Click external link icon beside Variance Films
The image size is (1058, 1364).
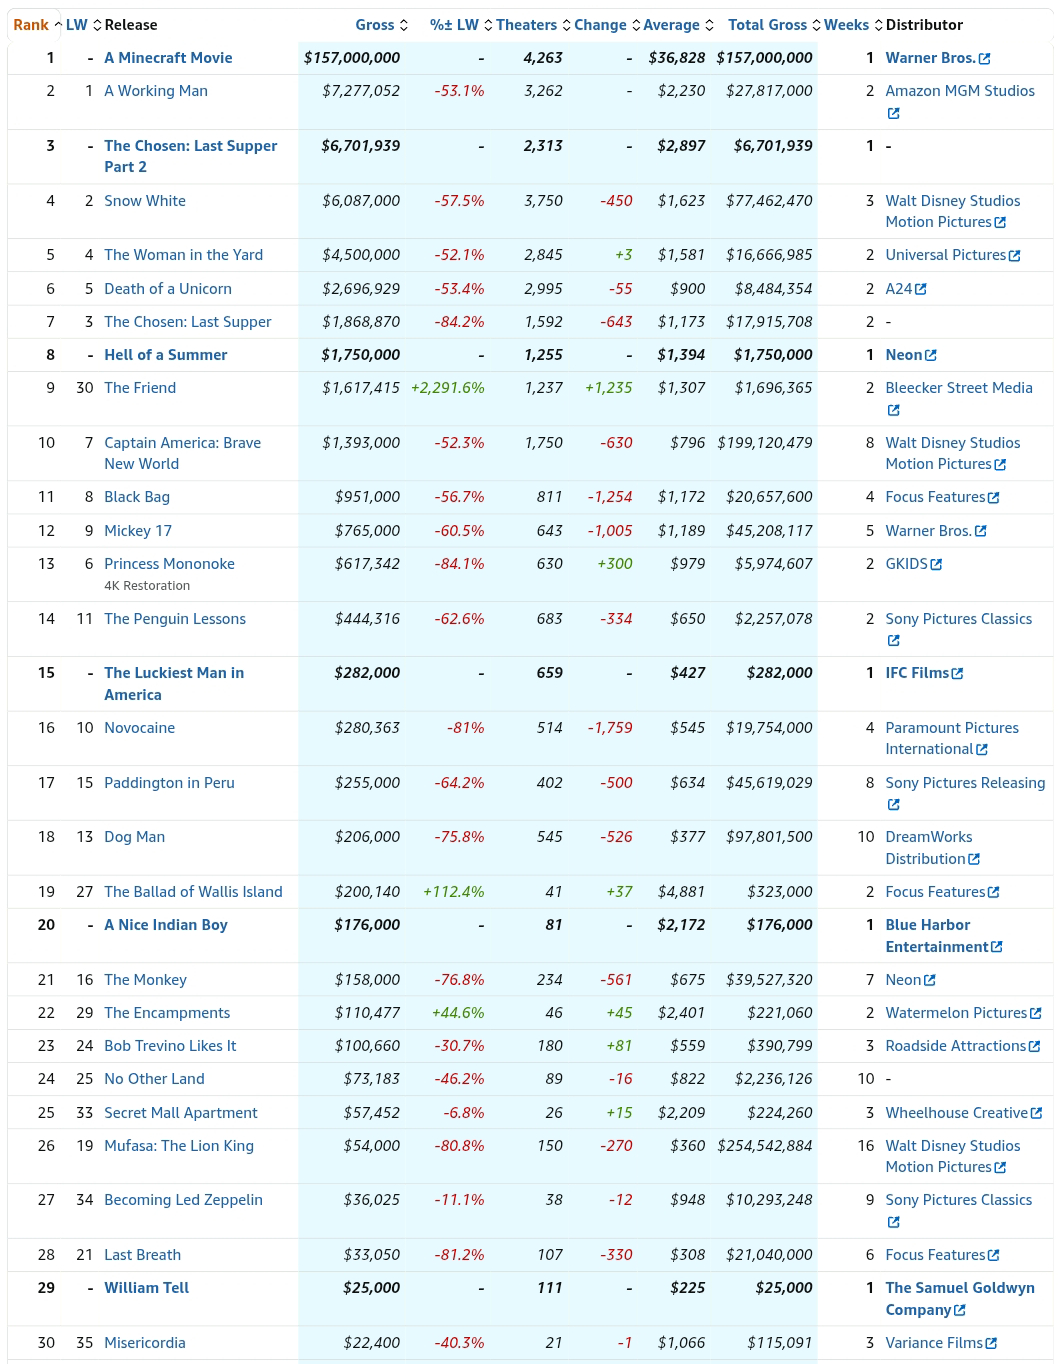(x=991, y=1343)
